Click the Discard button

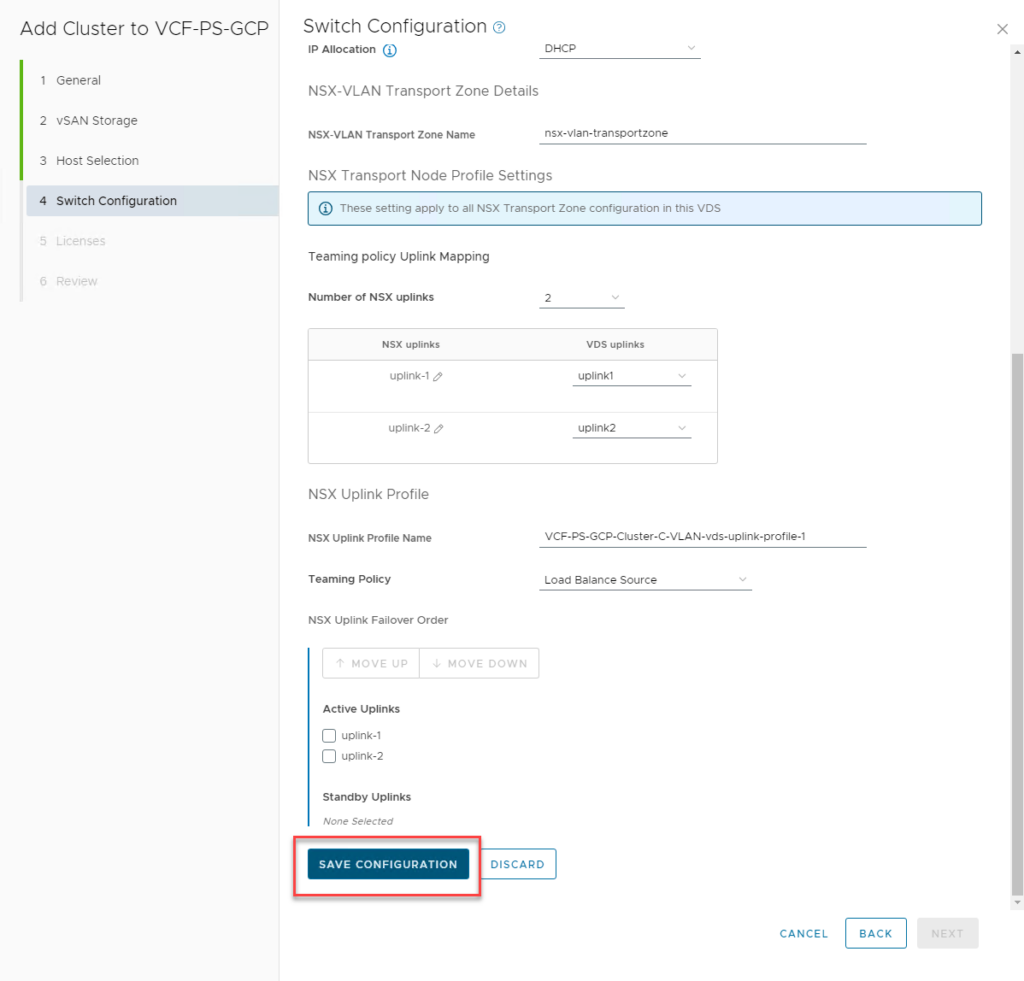pos(517,865)
